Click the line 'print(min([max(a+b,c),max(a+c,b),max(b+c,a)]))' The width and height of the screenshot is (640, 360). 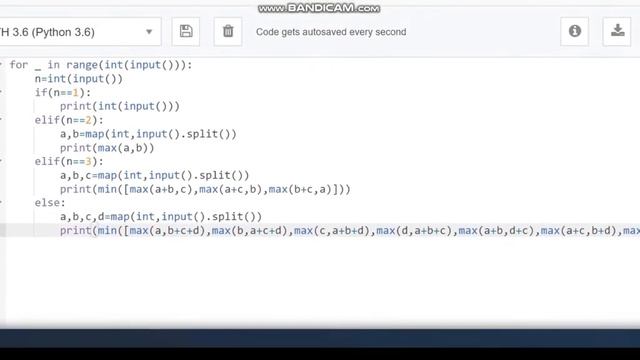(205, 189)
